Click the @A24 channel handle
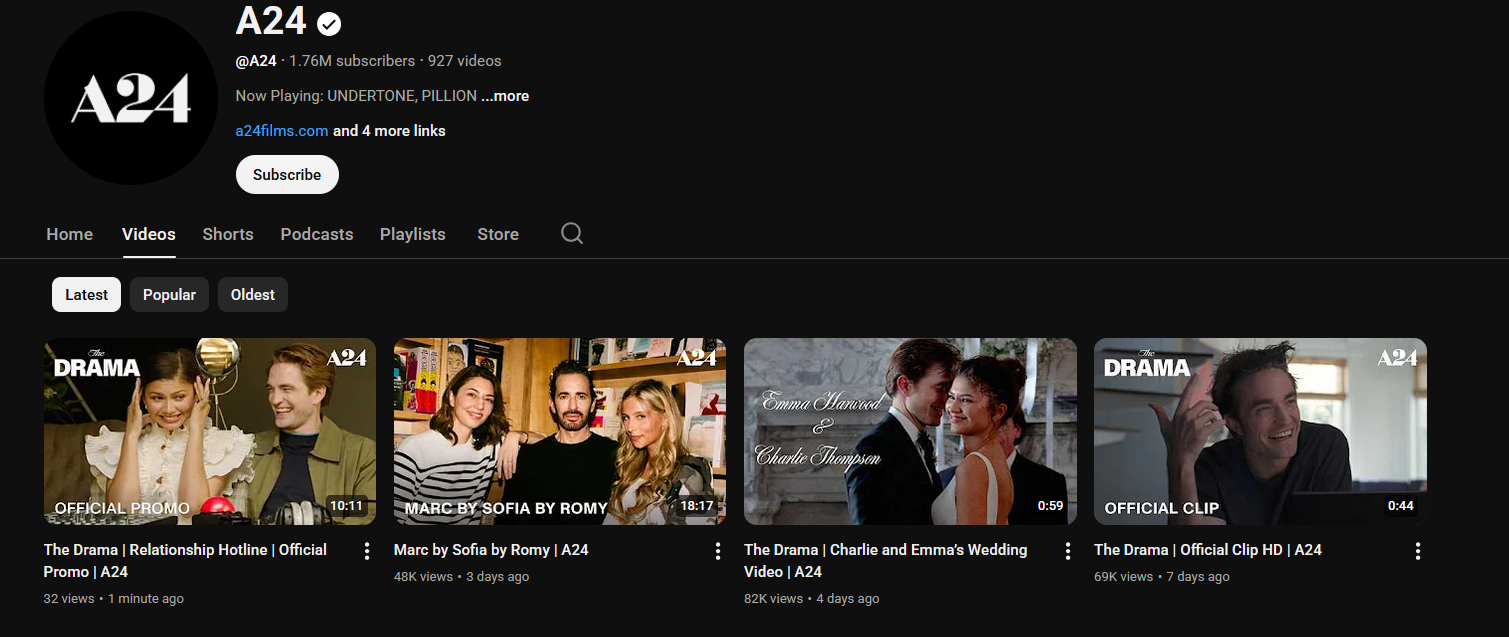The width and height of the screenshot is (1509, 637). pyautogui.click(x=256, y=61)
